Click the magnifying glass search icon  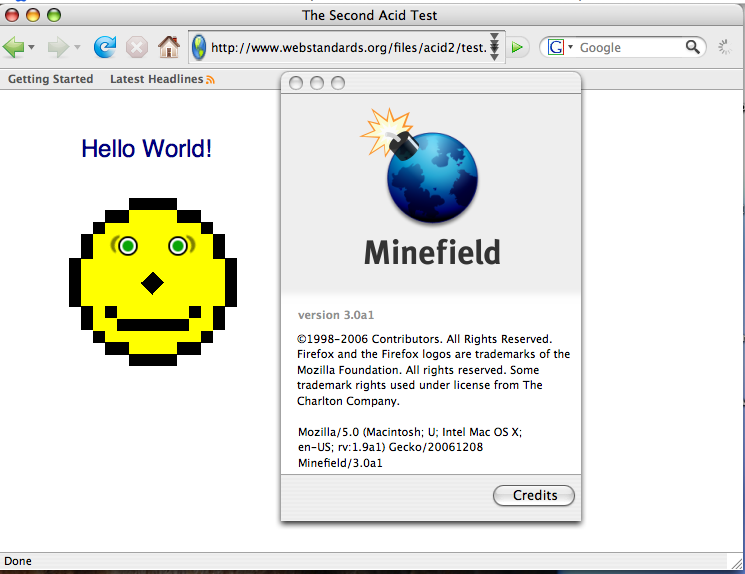[693, 47]
